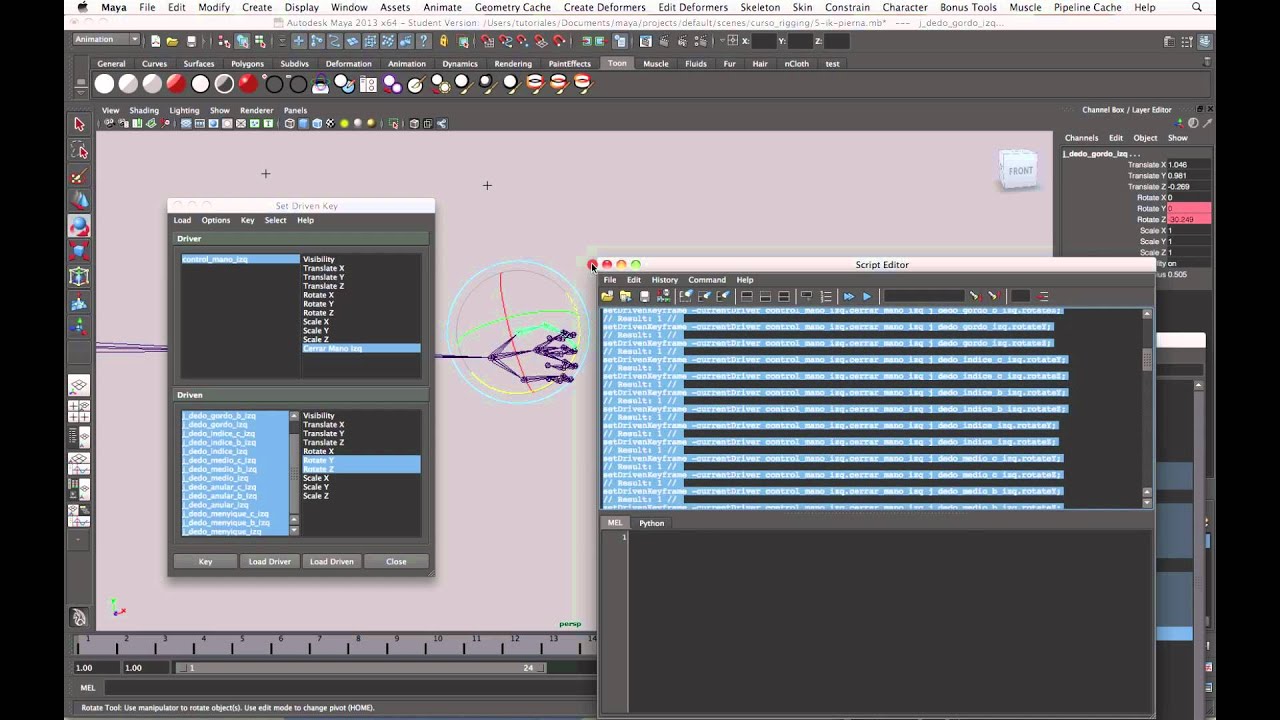Pick the Universal Manipulator tool
1280x720 pixels.
point(79,277)
